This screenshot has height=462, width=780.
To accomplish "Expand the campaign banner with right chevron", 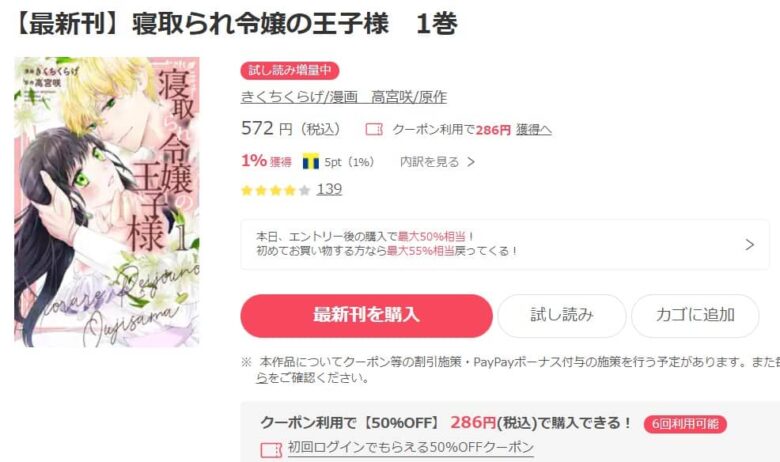I will (x=750, y=245).
